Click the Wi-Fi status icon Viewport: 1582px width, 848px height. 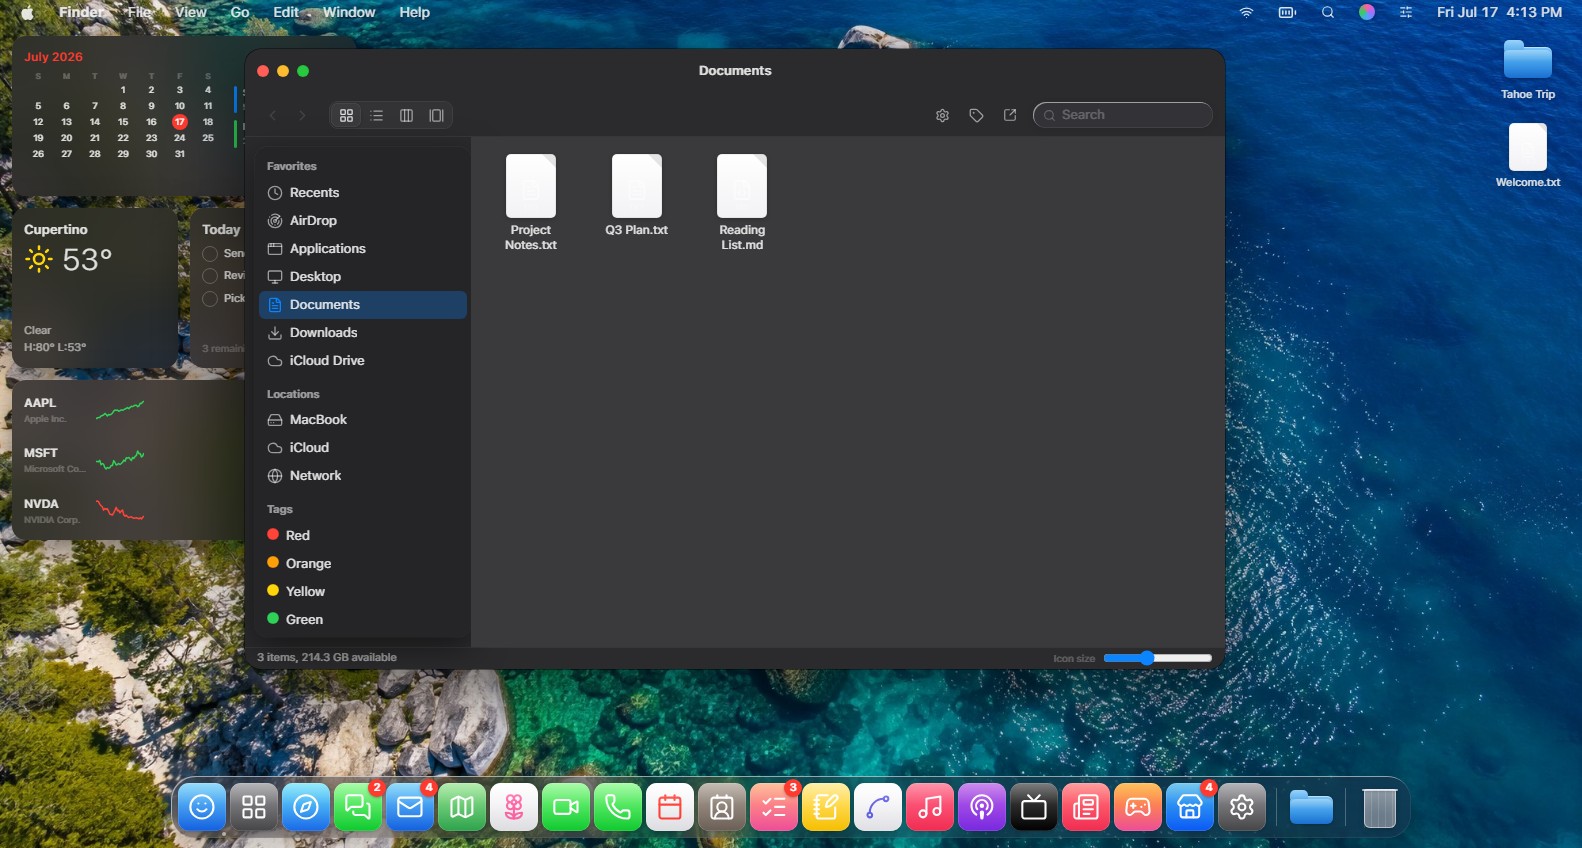pos(1246,12)
